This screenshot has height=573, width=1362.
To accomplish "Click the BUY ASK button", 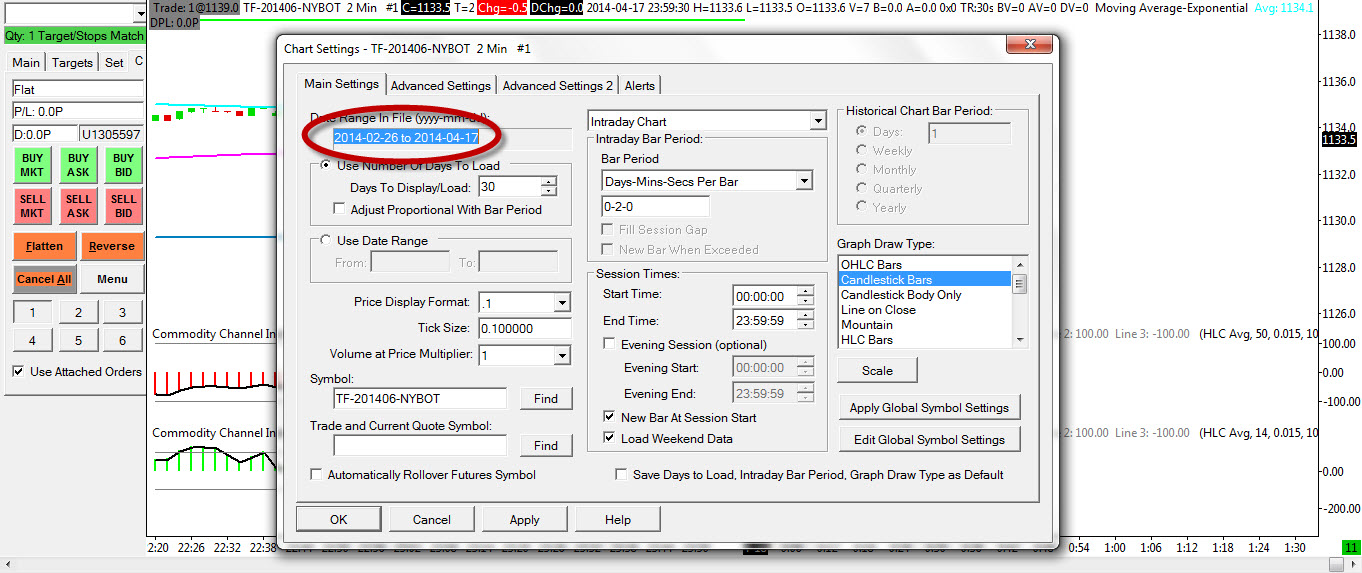I will click(78, 165).
